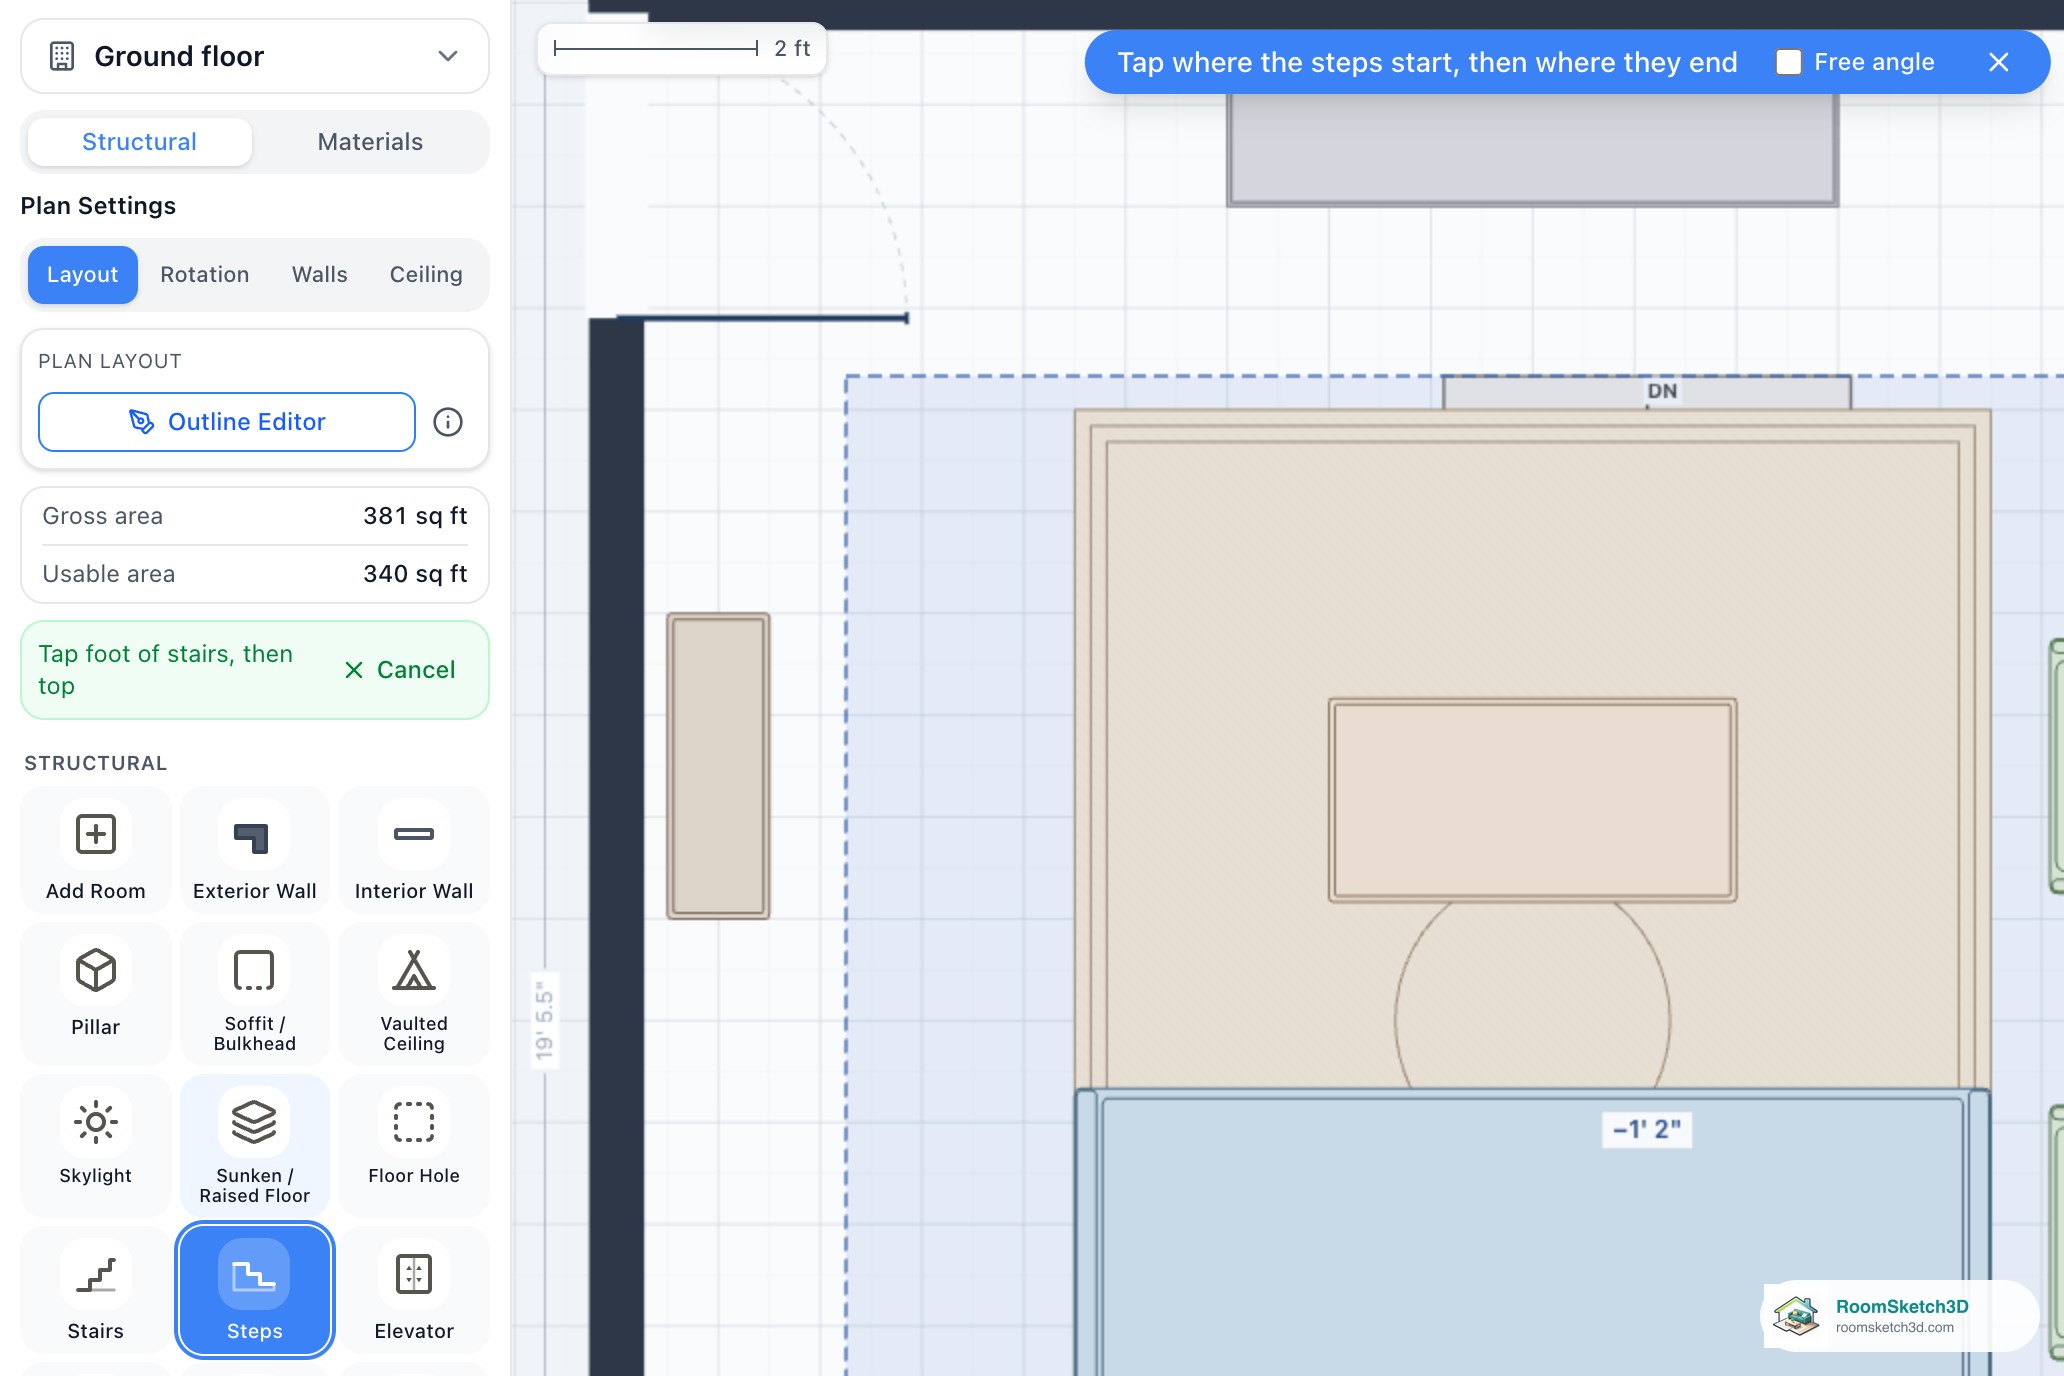Click the -1' 2" floor height label
Viewport: 2064px width, 1376px height.
click(1646, 1129)
